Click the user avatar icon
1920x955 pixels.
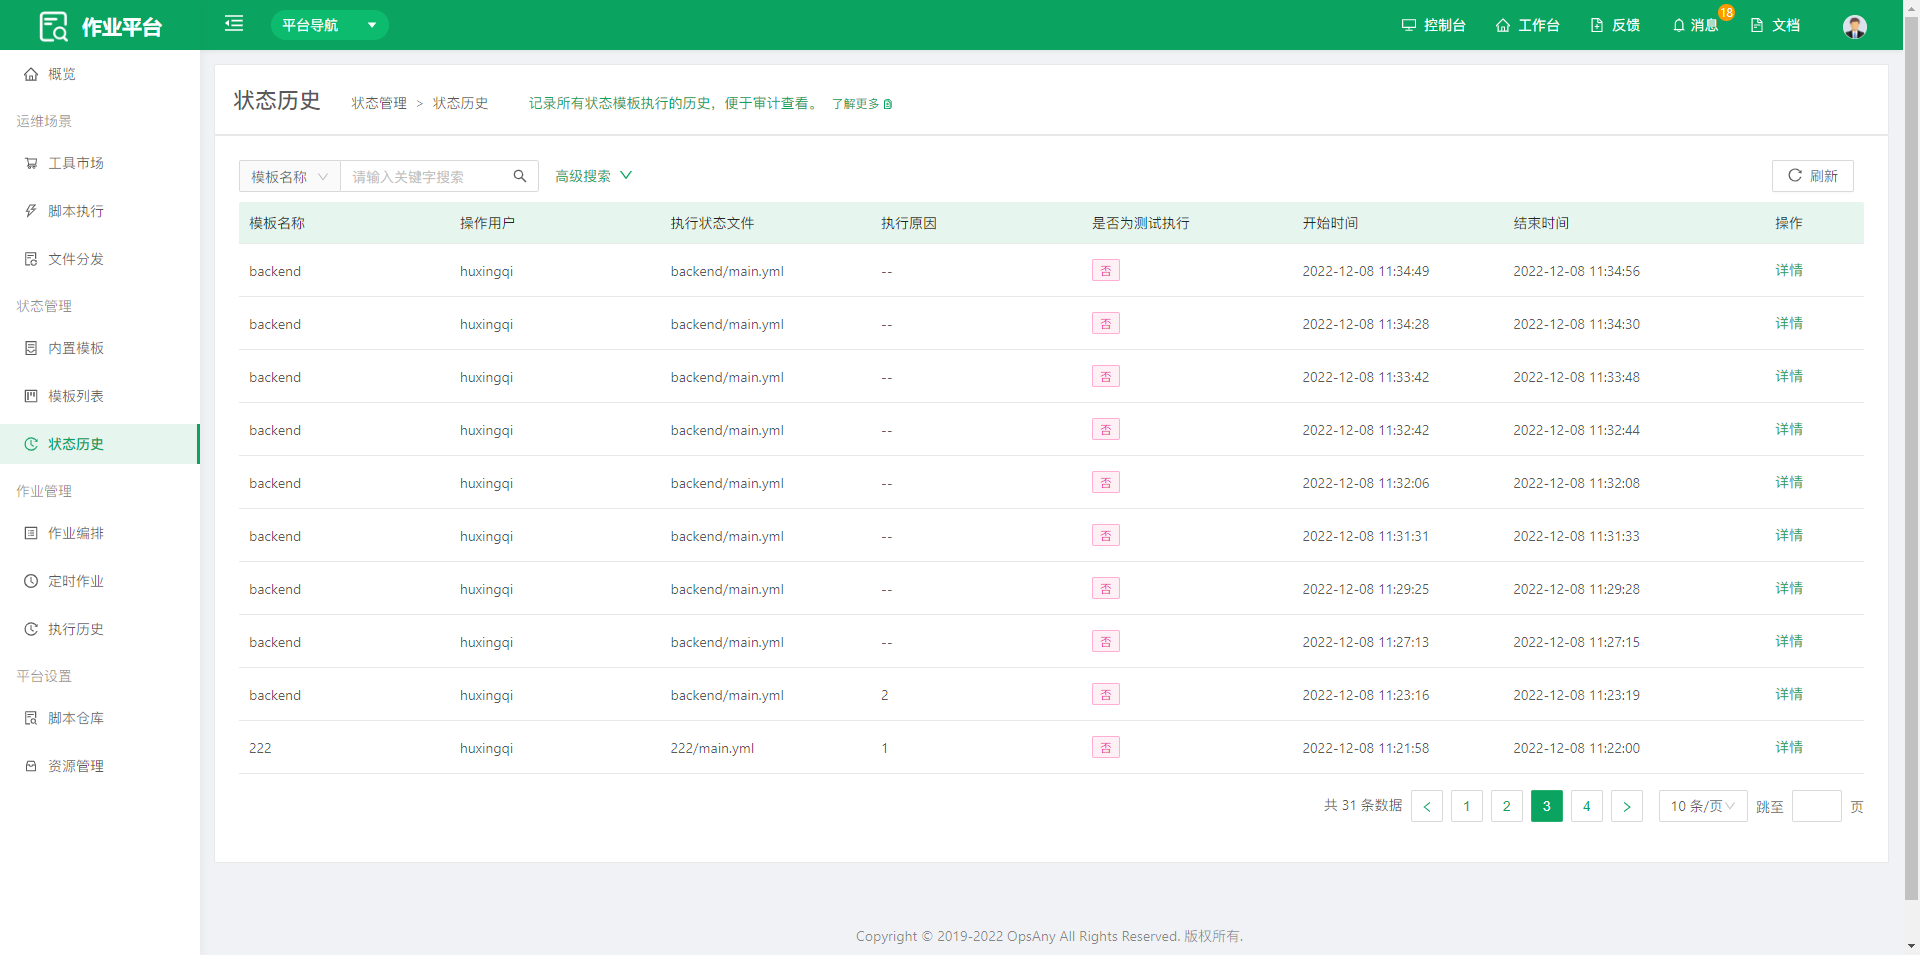coord(1855,26)
